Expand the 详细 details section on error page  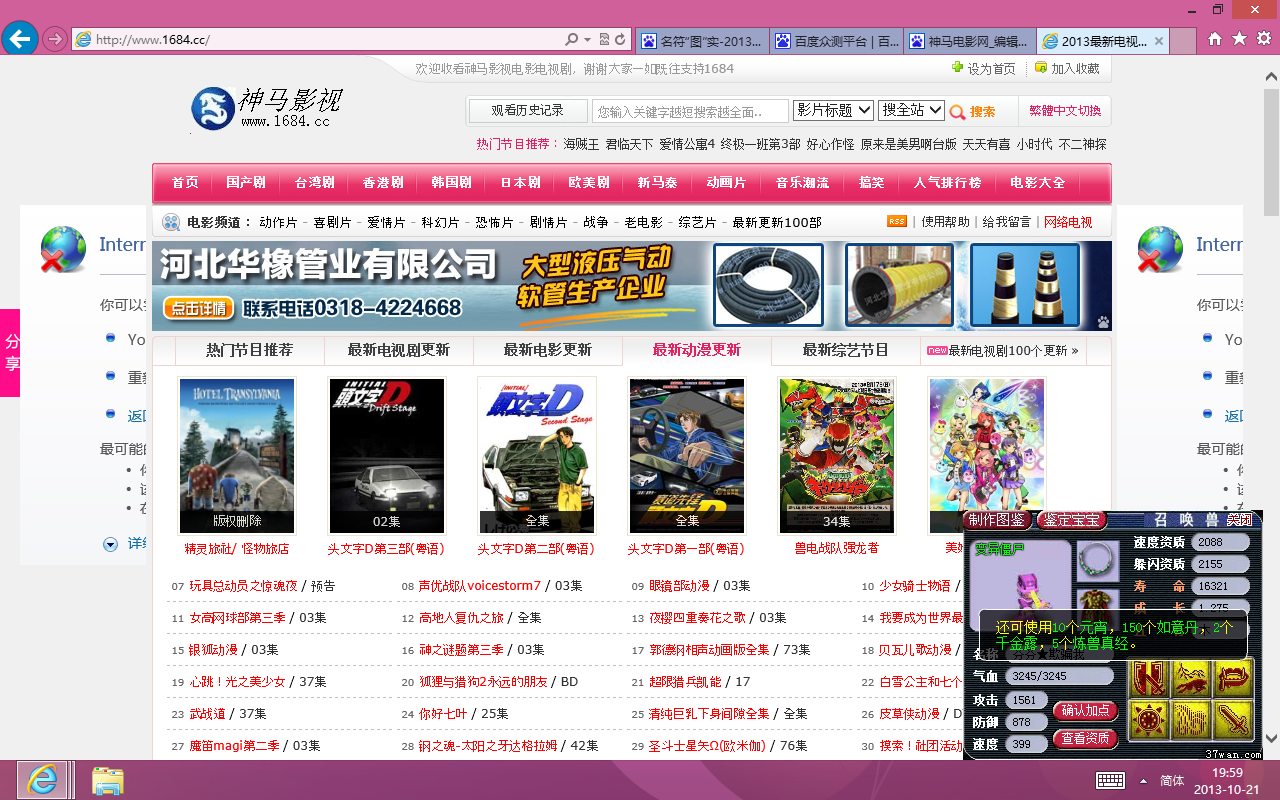125,544
